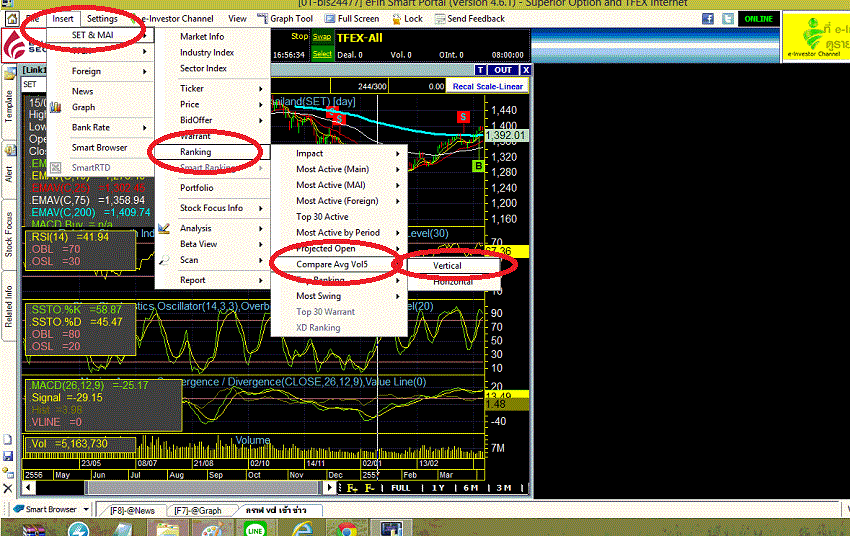Expand the Foreign submenu
850x536 pixels.
click(100, 71)
